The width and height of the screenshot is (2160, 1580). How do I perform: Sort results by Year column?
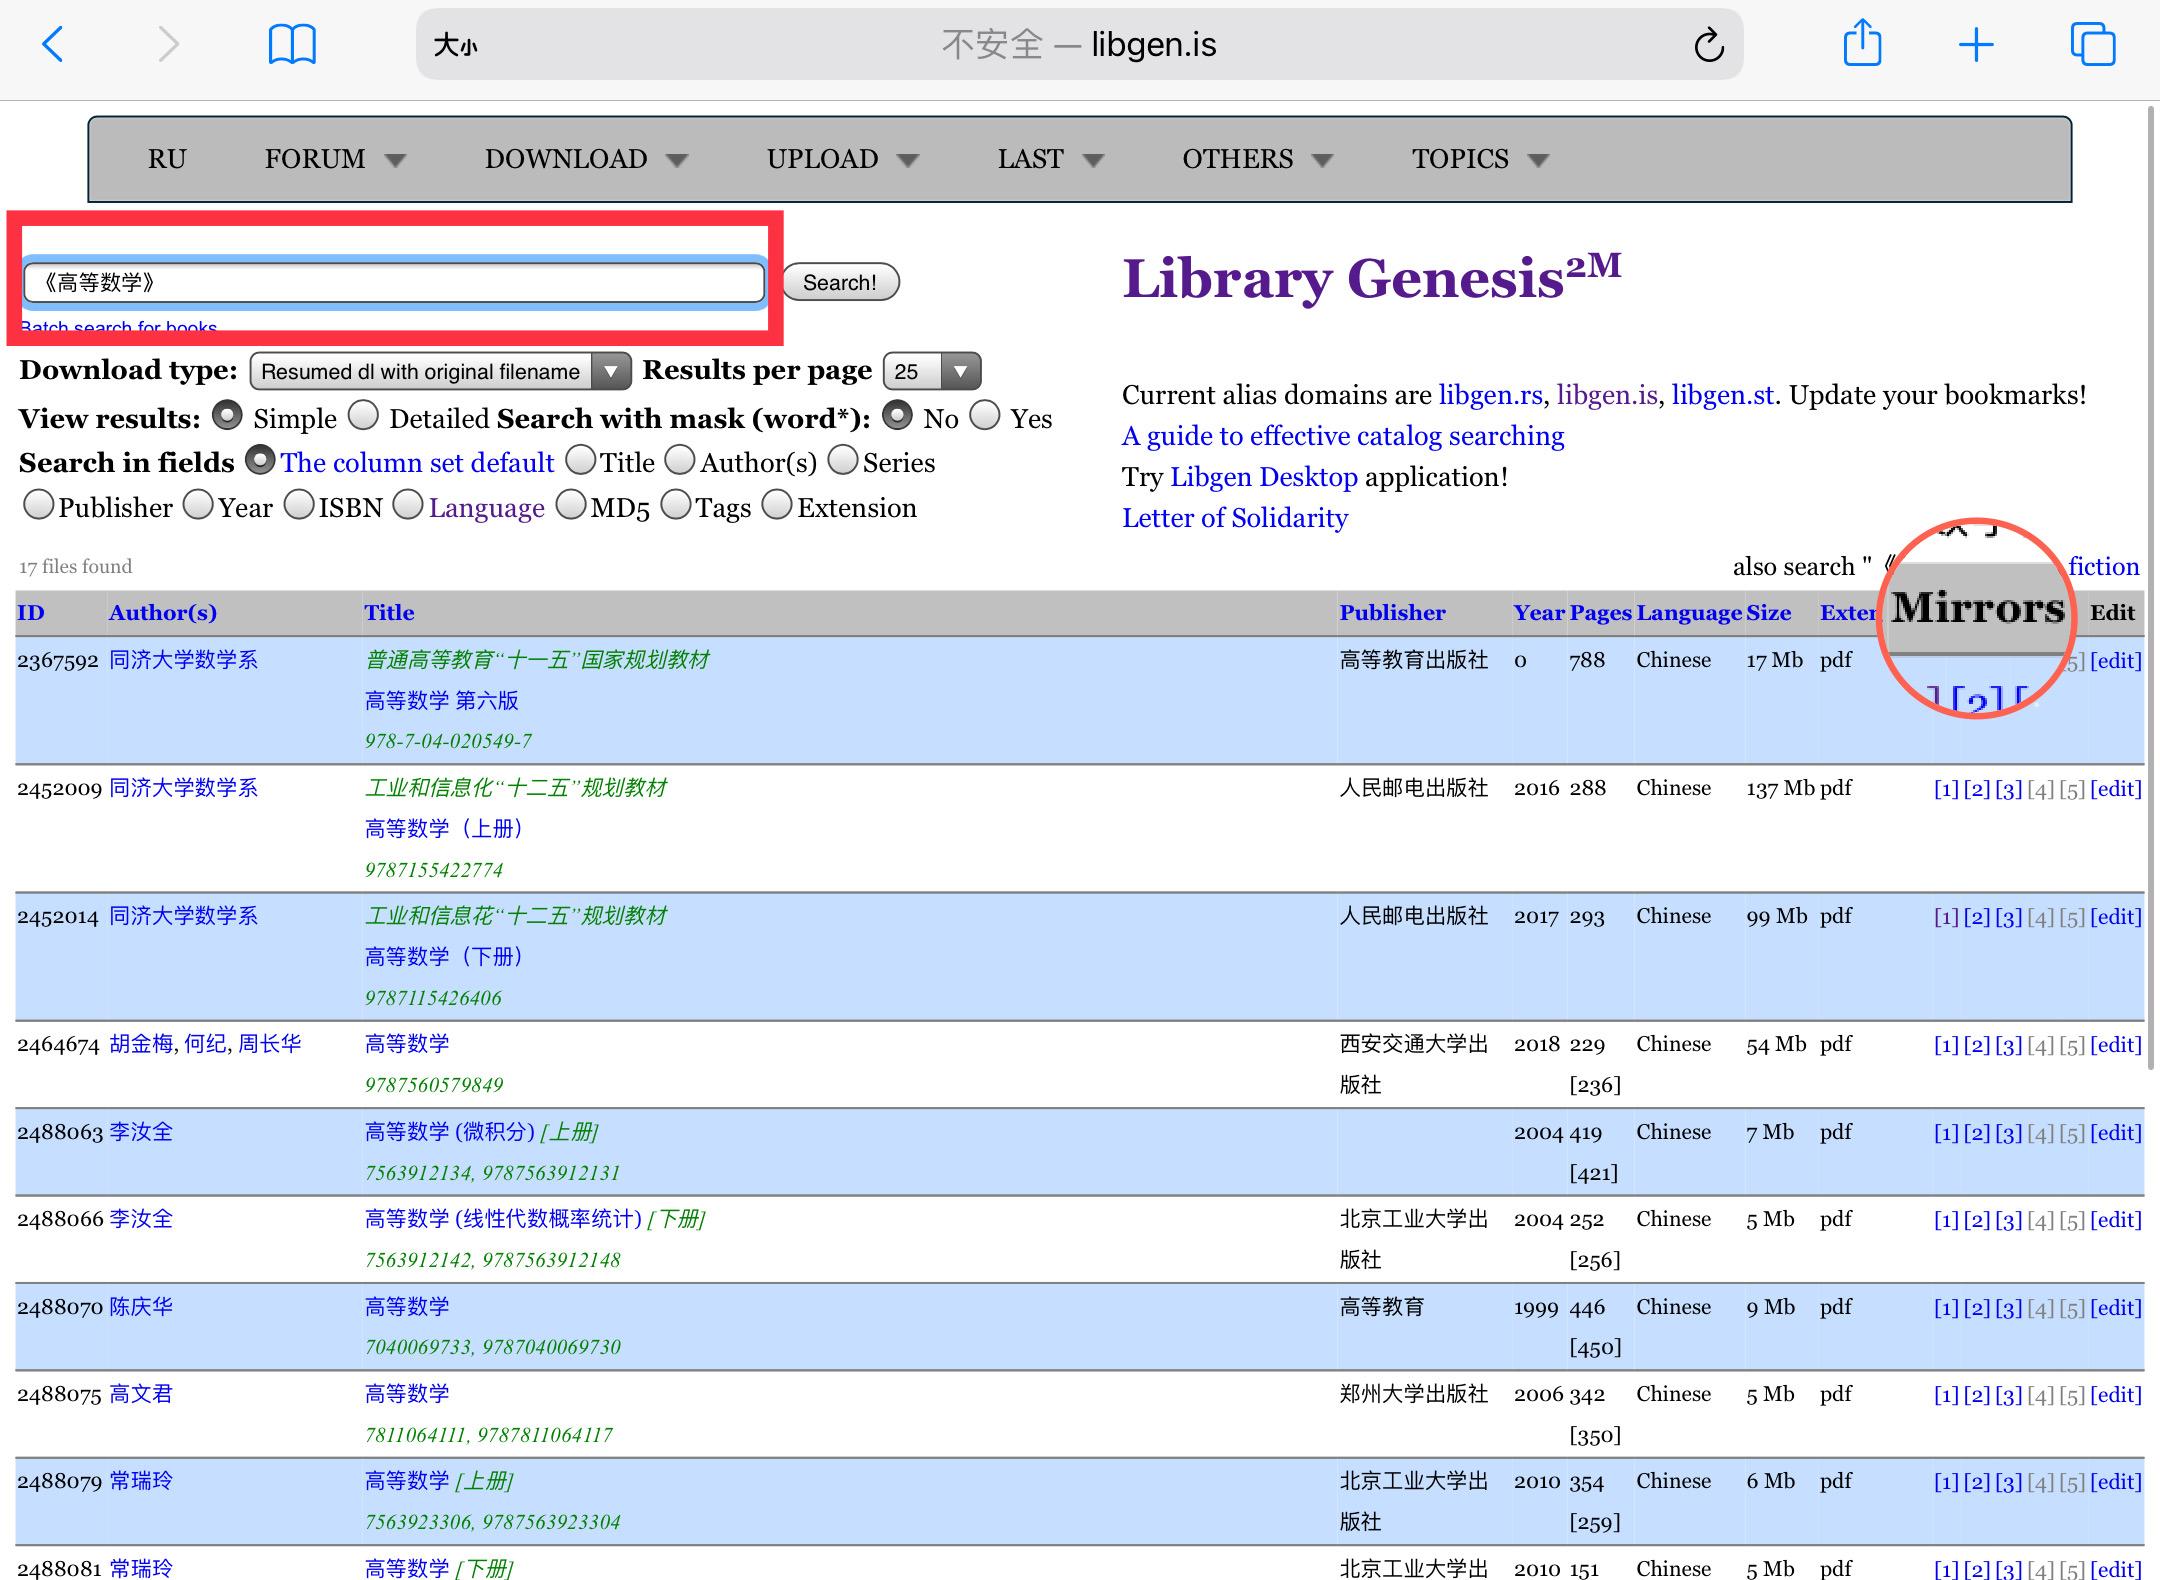(1539, 613)
